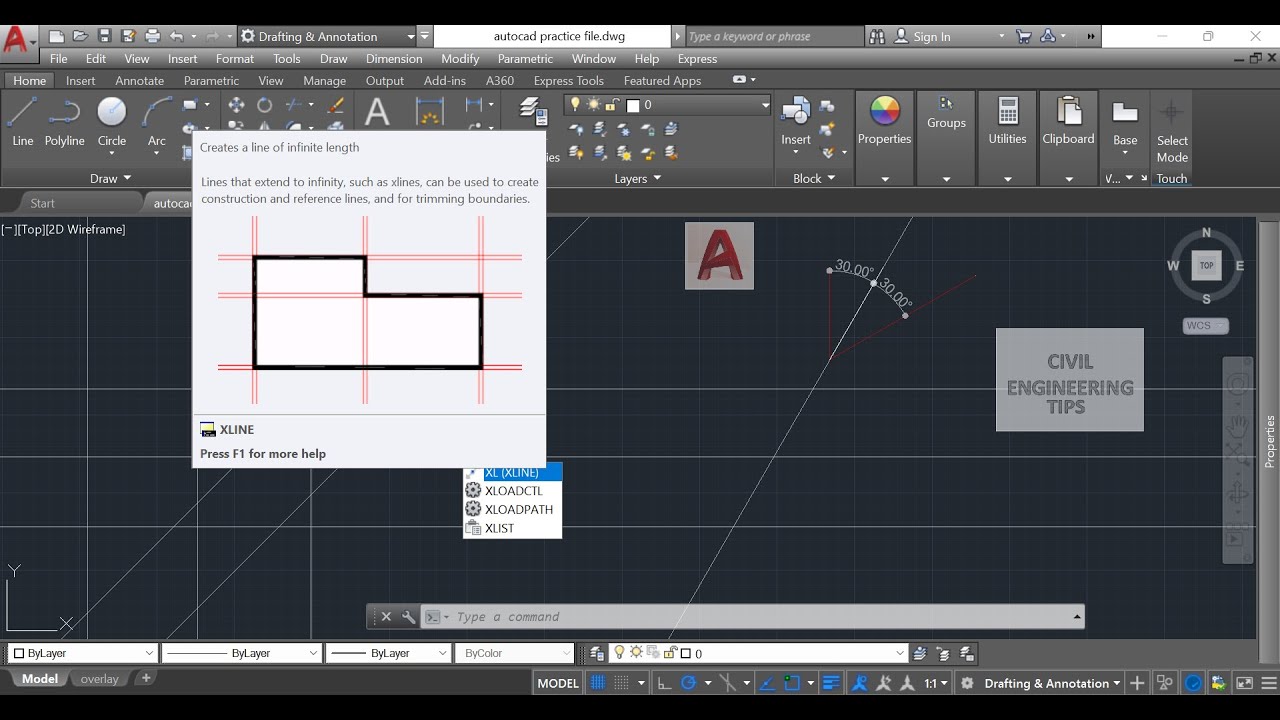Click the New file quick access icon
This screenshot has height=720, width=1280.
[57, 36]
